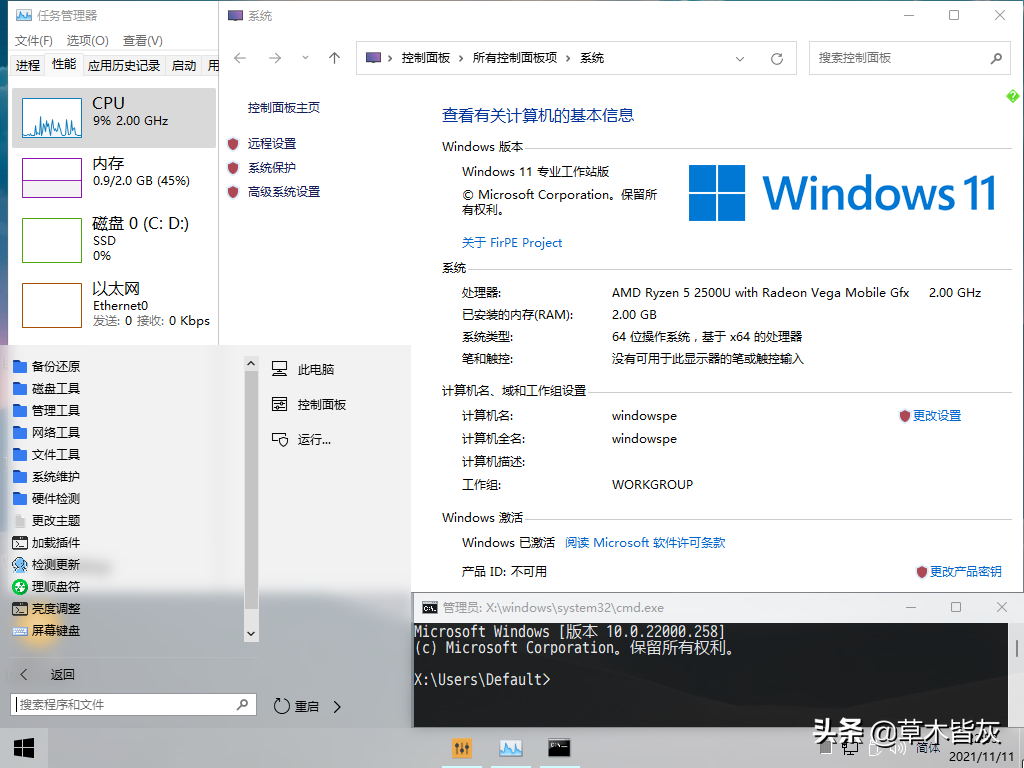Open 高级系统设置 link
1024x768 pixels.
click(283, 192)
